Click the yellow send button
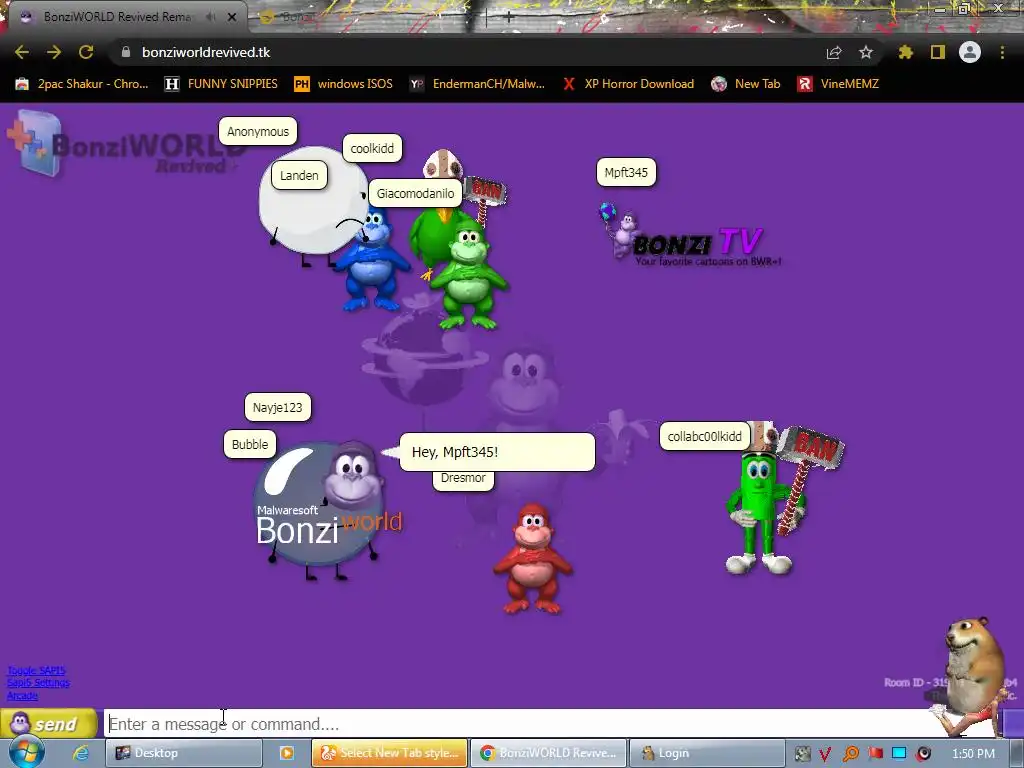 click(x=48, y=724)
